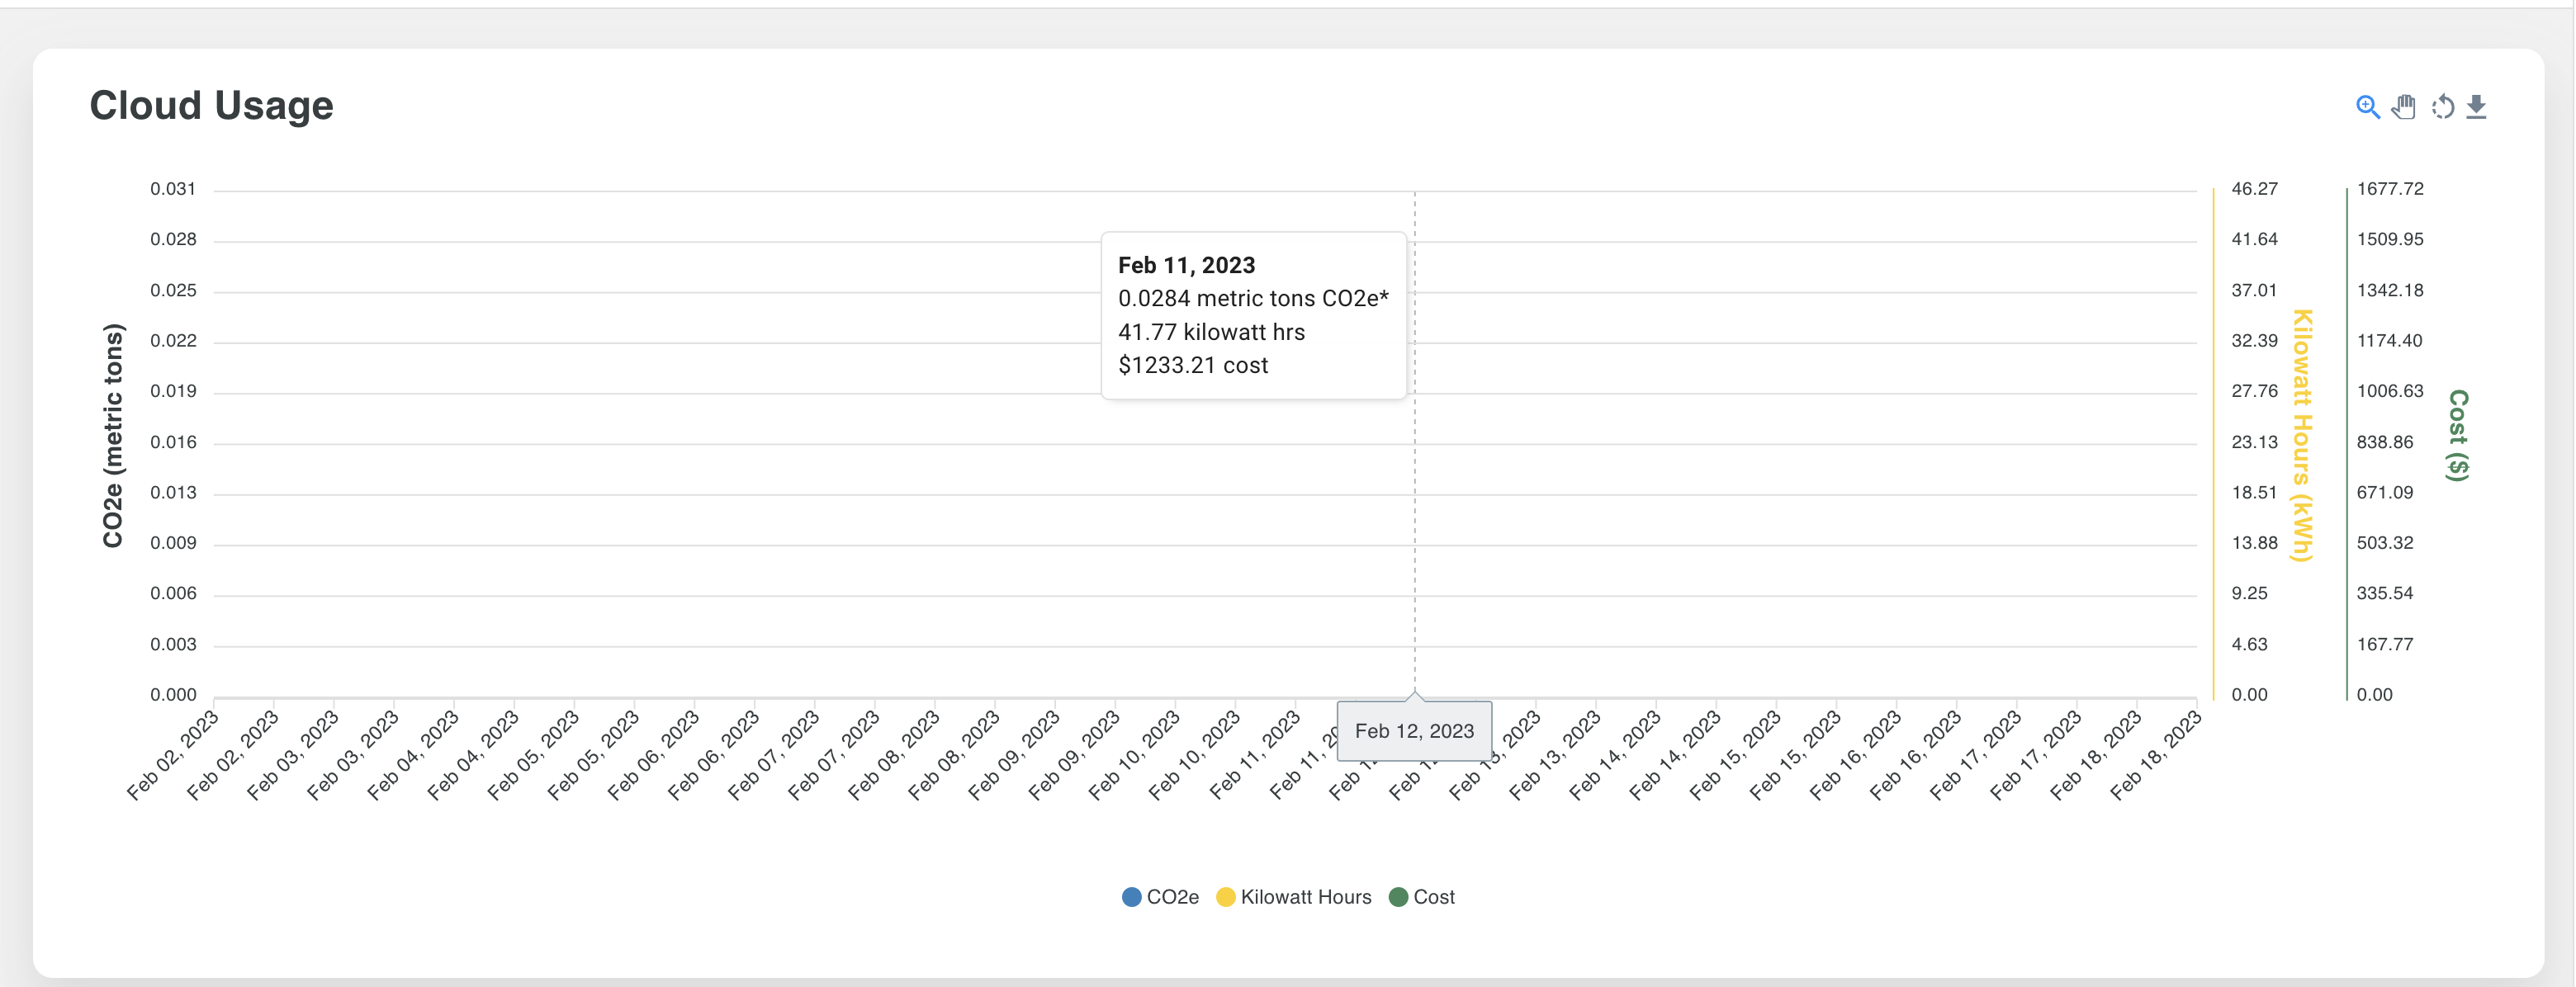Image resolution: width=2576 pixels, height=987 pixels.
Task: Select the Feb 02, 2023 axis label
Action: 171,750
